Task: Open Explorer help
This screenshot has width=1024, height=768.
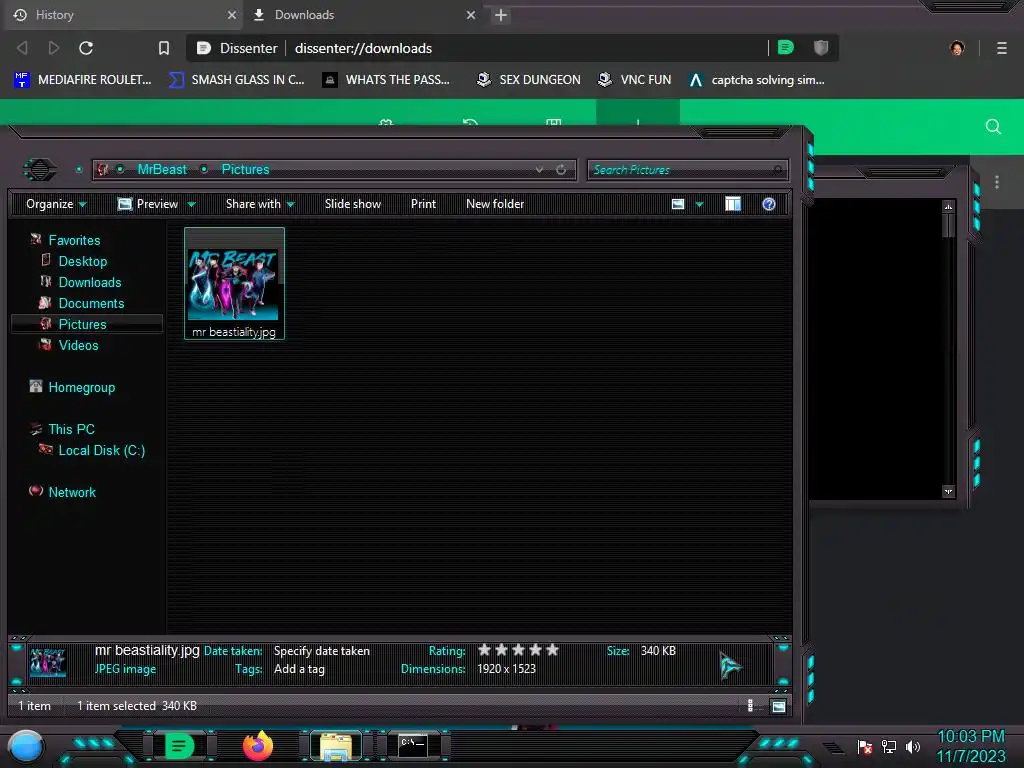Action: (x=769, y=204)
